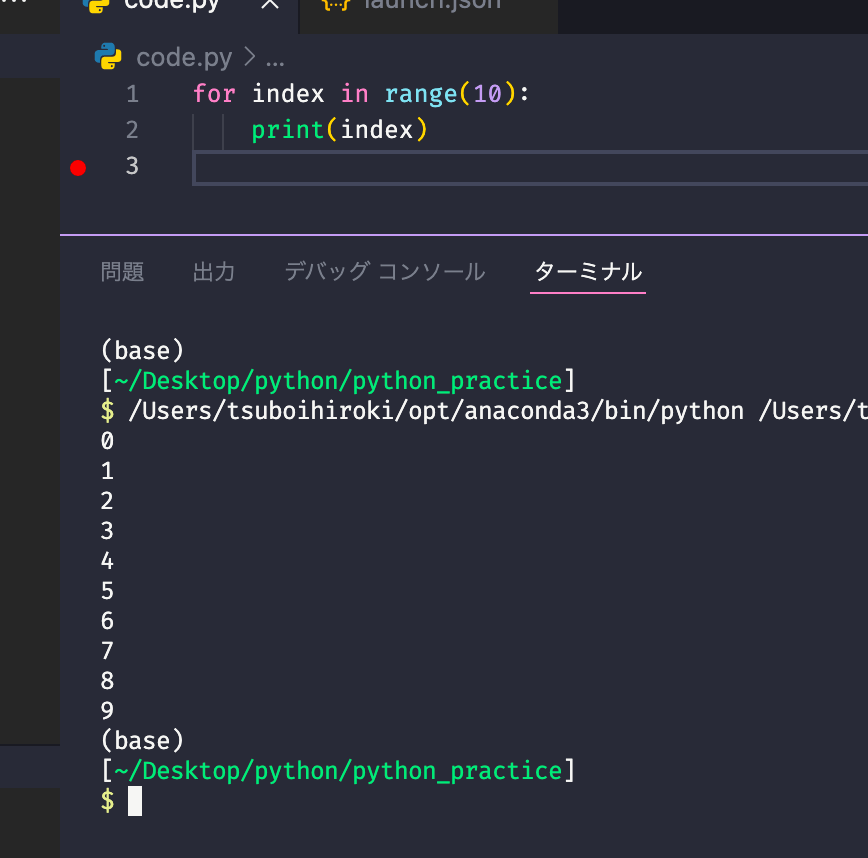This screenshot has width=868, height=858.
Task: Click the empty line 3 in editor
Action: [x=530, y=168]
